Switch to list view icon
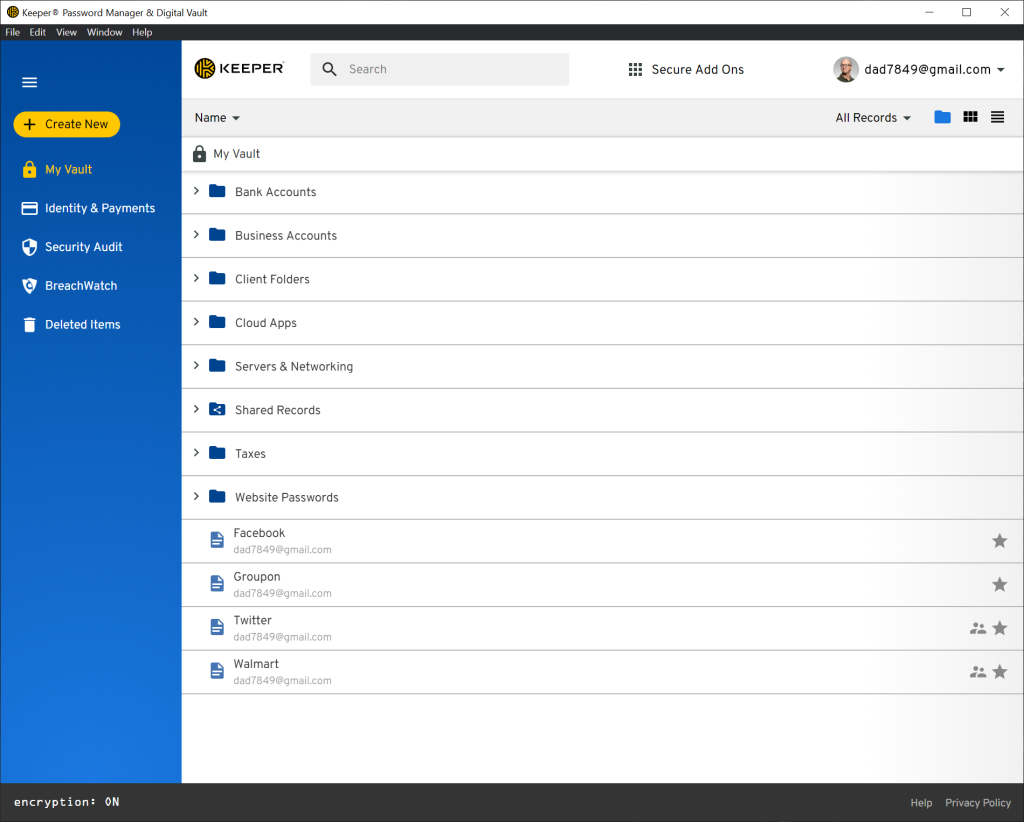The width and height of the screenshot is (1024, 822). (x=997, y=117)
